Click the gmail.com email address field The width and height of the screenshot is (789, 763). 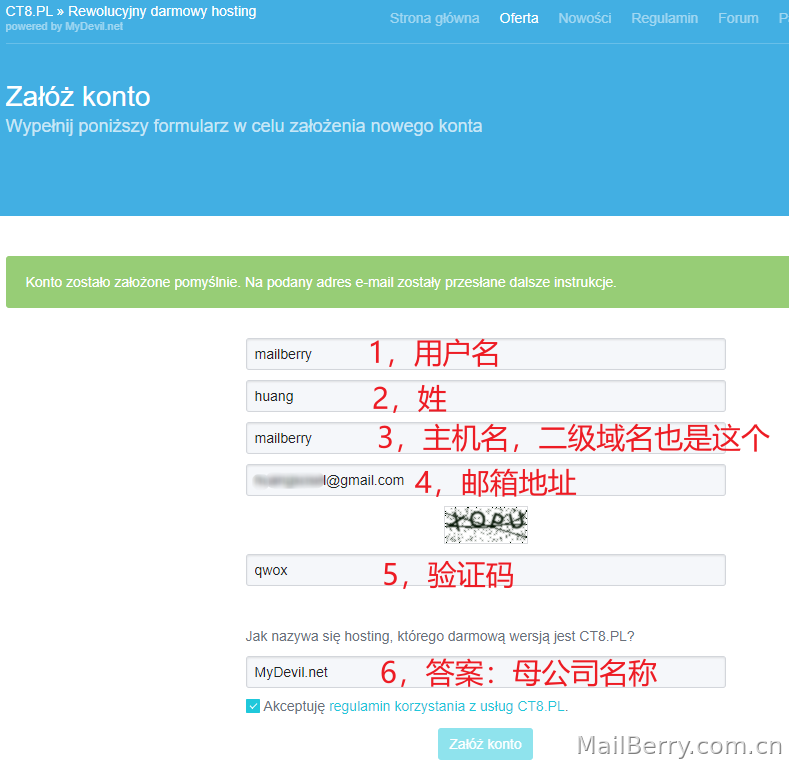[x=486, y=480]
